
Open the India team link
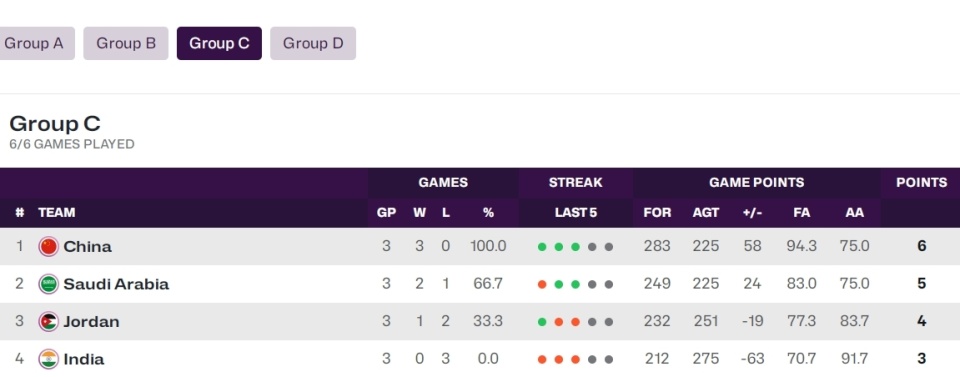pyautogui.click(x=84, y=359)
